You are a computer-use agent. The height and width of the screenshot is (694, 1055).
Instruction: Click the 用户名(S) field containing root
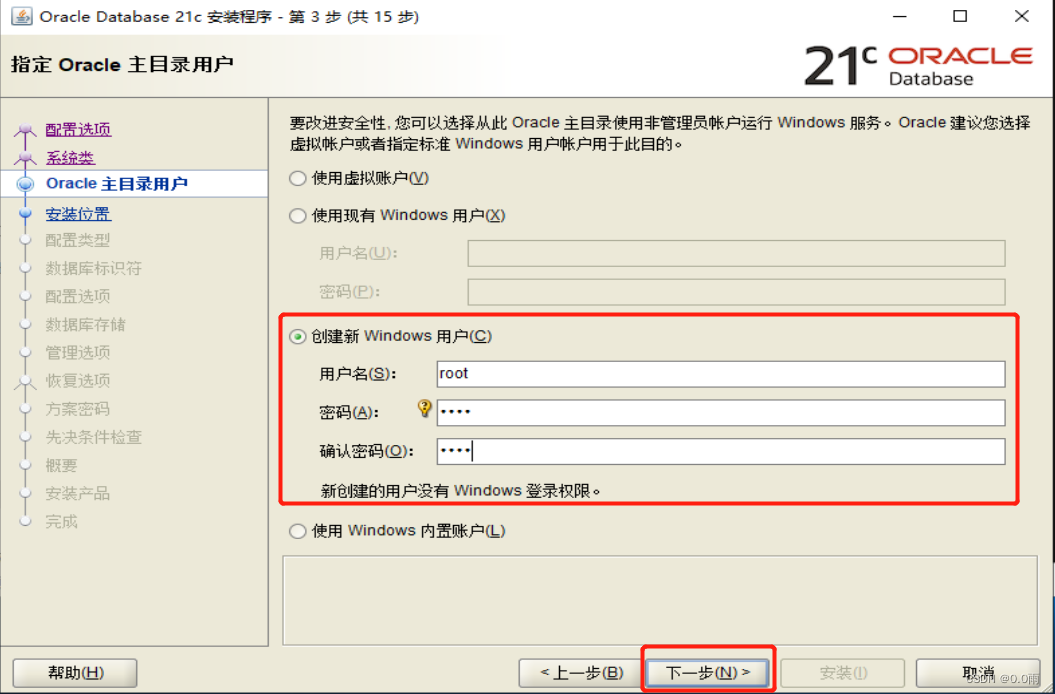pyautogui.click(x=721, y=374)
